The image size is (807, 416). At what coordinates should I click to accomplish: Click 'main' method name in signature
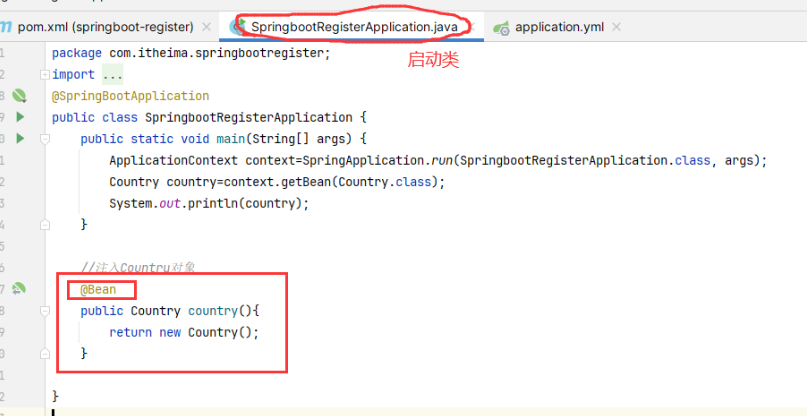(x=230, y=139)
